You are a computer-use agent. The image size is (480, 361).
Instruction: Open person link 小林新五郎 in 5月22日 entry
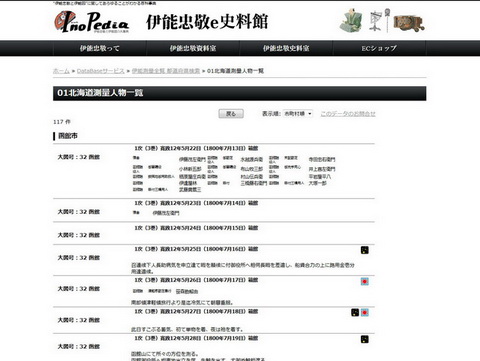(190, 169)
